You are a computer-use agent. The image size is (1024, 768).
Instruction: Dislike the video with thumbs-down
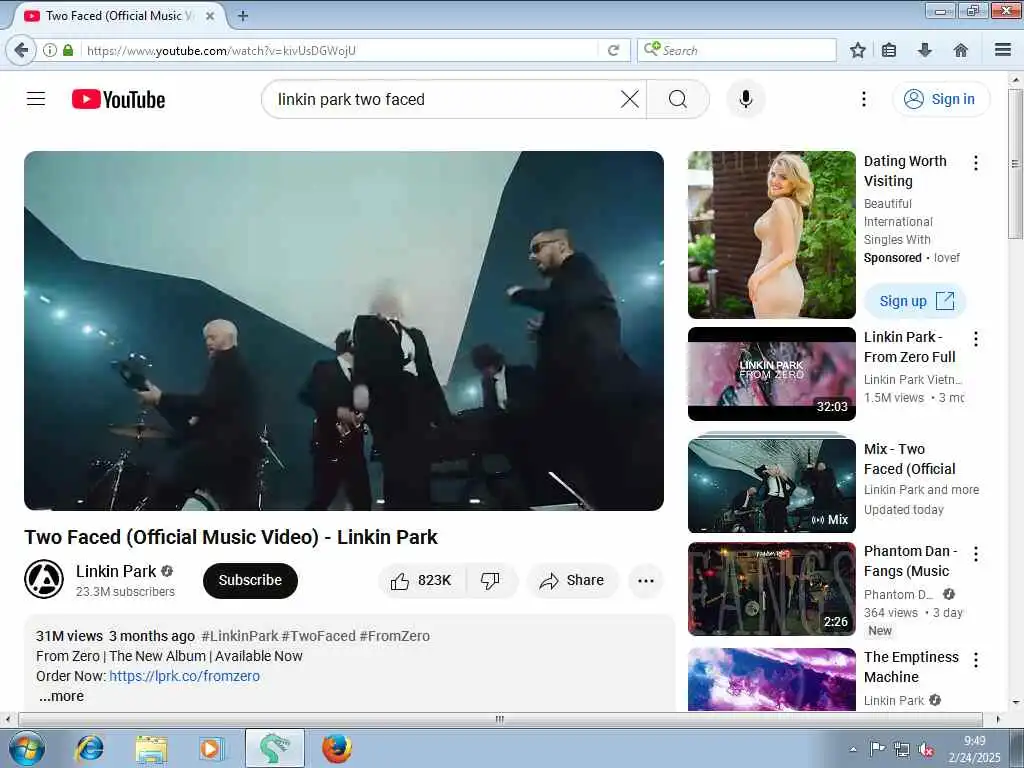point(490,581)
